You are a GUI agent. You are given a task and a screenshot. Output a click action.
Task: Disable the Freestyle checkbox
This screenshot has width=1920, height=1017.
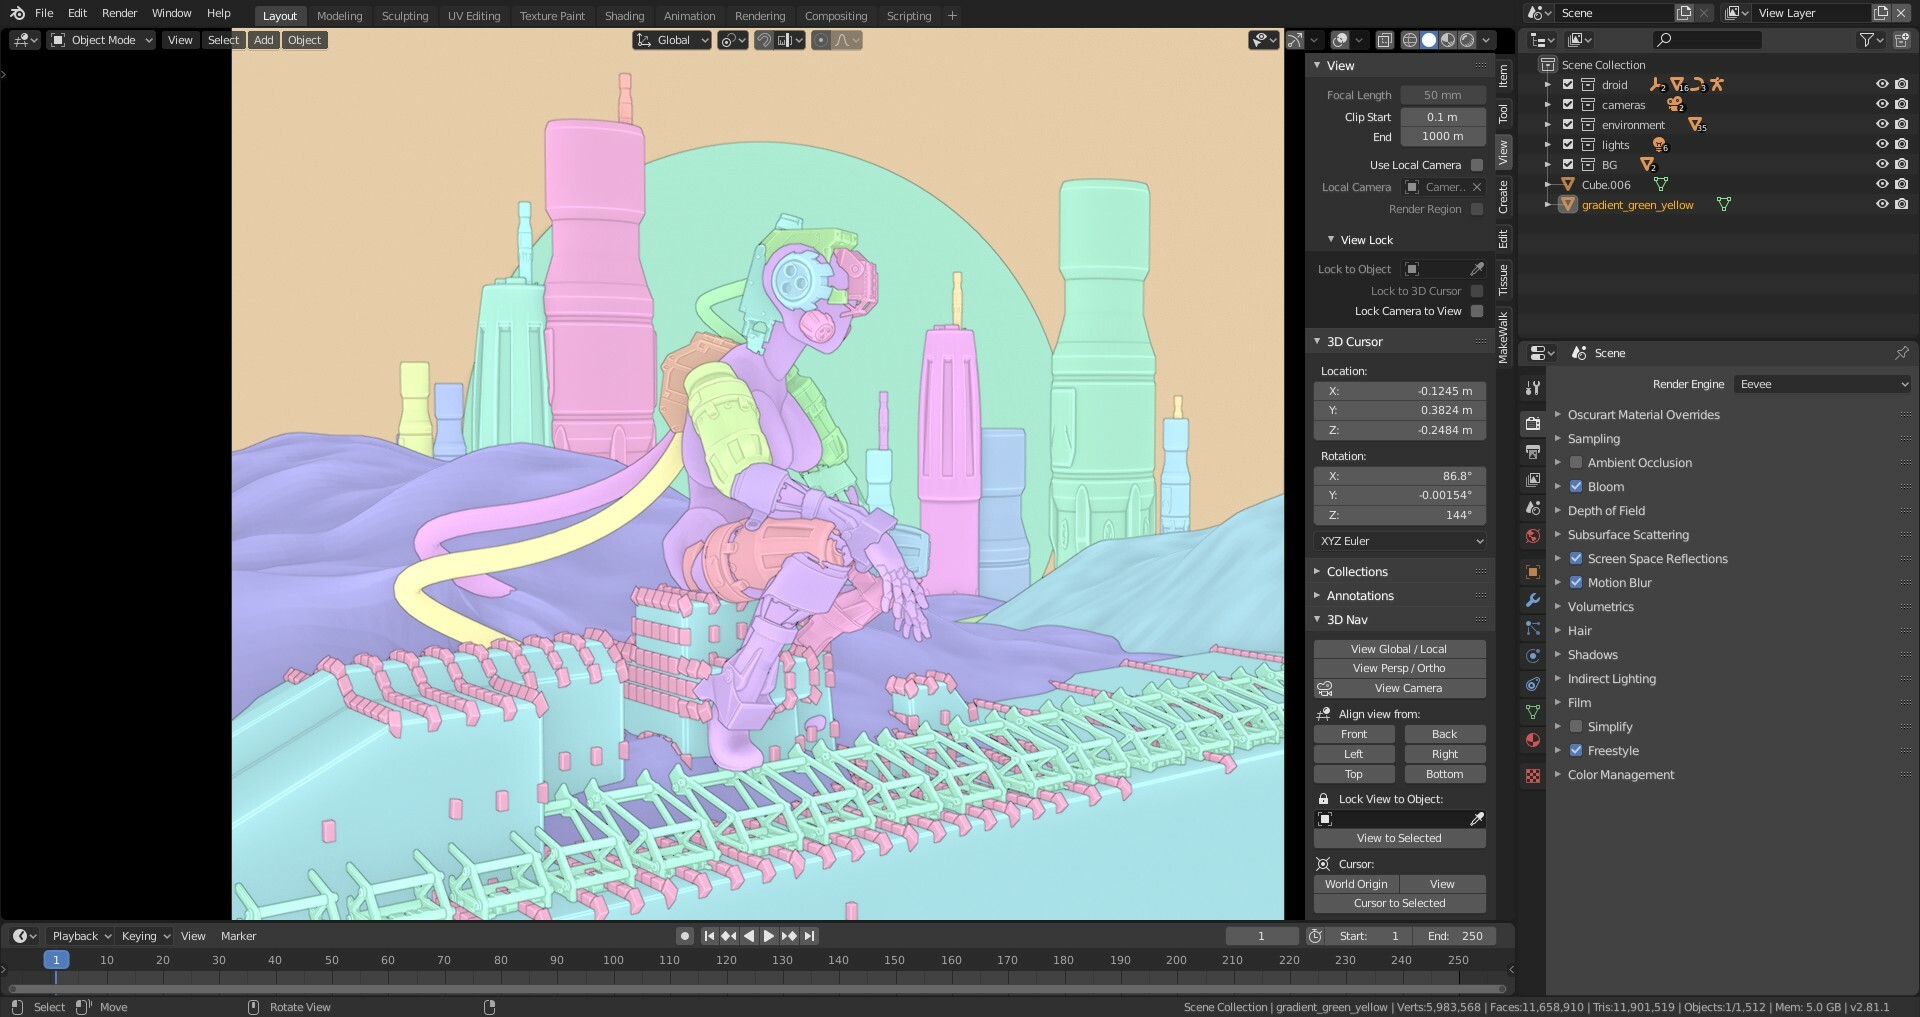click(x=1576, y=751)
